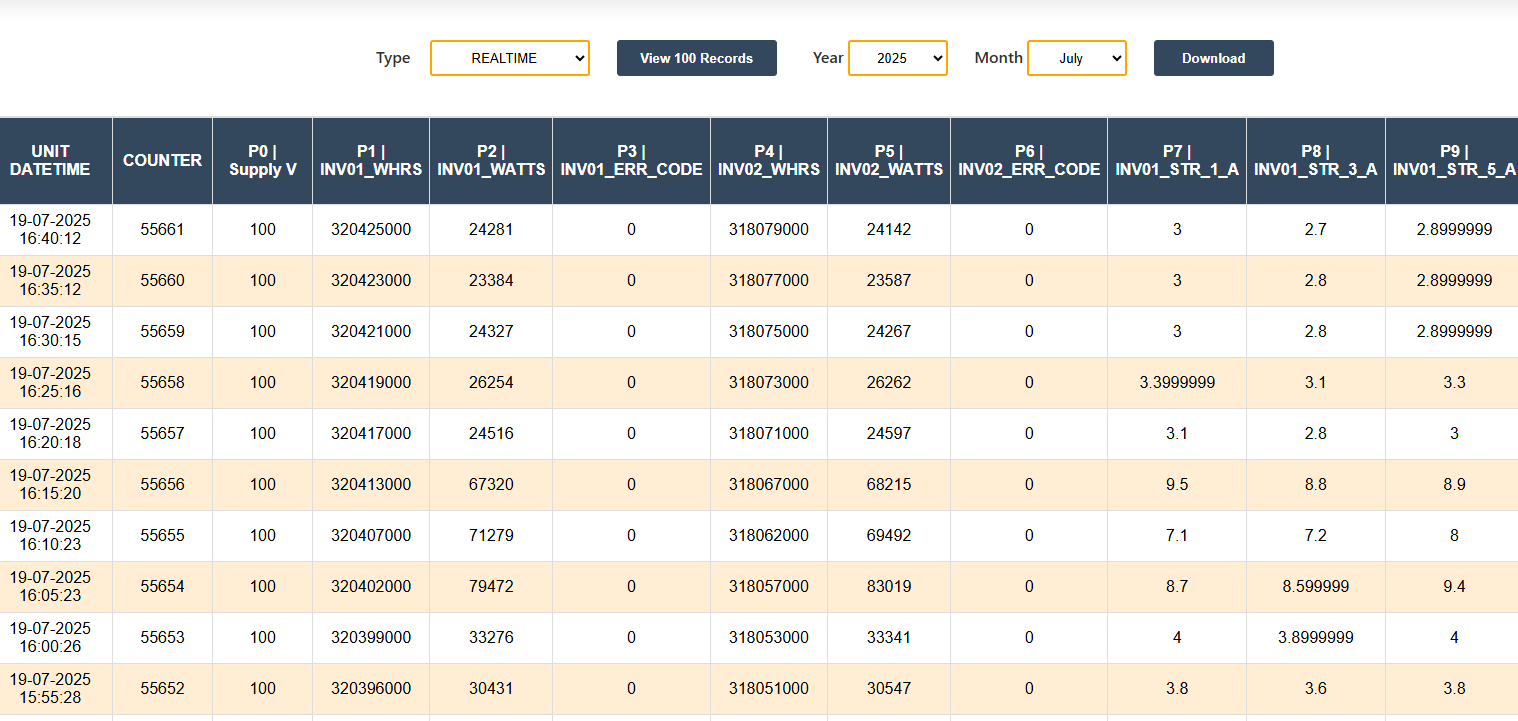Click INV01_WHRS value 320402000
The height and width of the screenshot is (721, 1518).
(371, 587)
